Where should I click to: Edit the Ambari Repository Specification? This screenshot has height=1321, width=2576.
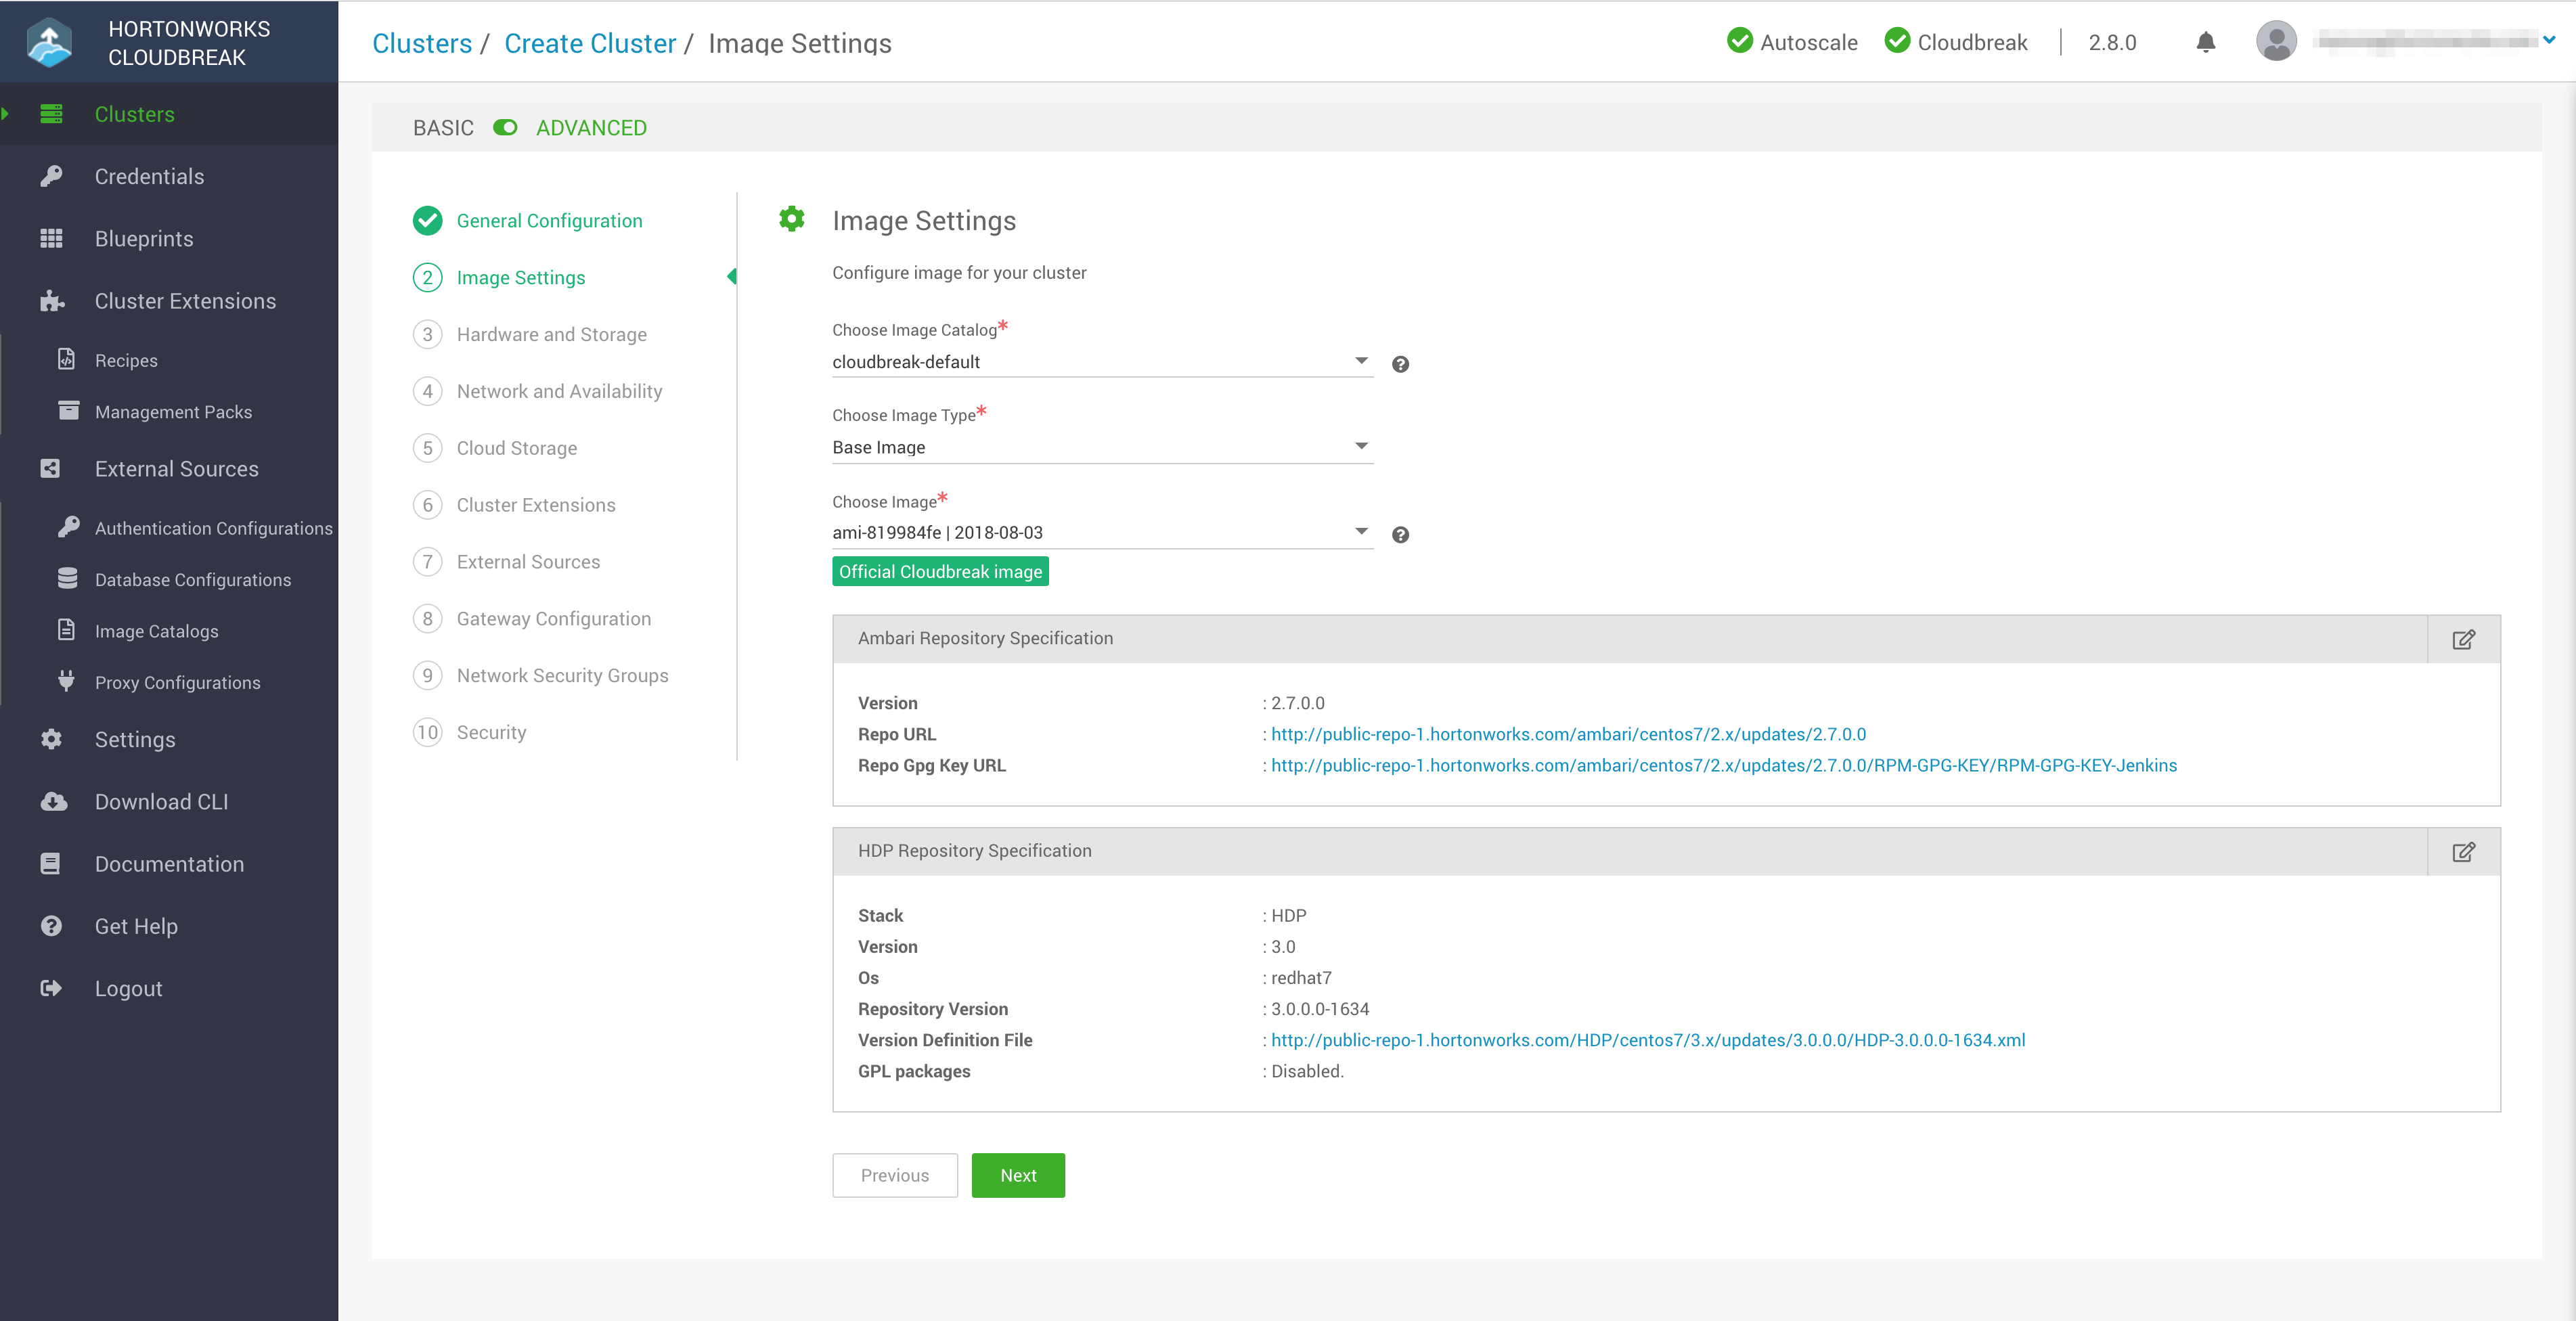(x=2465, y=639)
